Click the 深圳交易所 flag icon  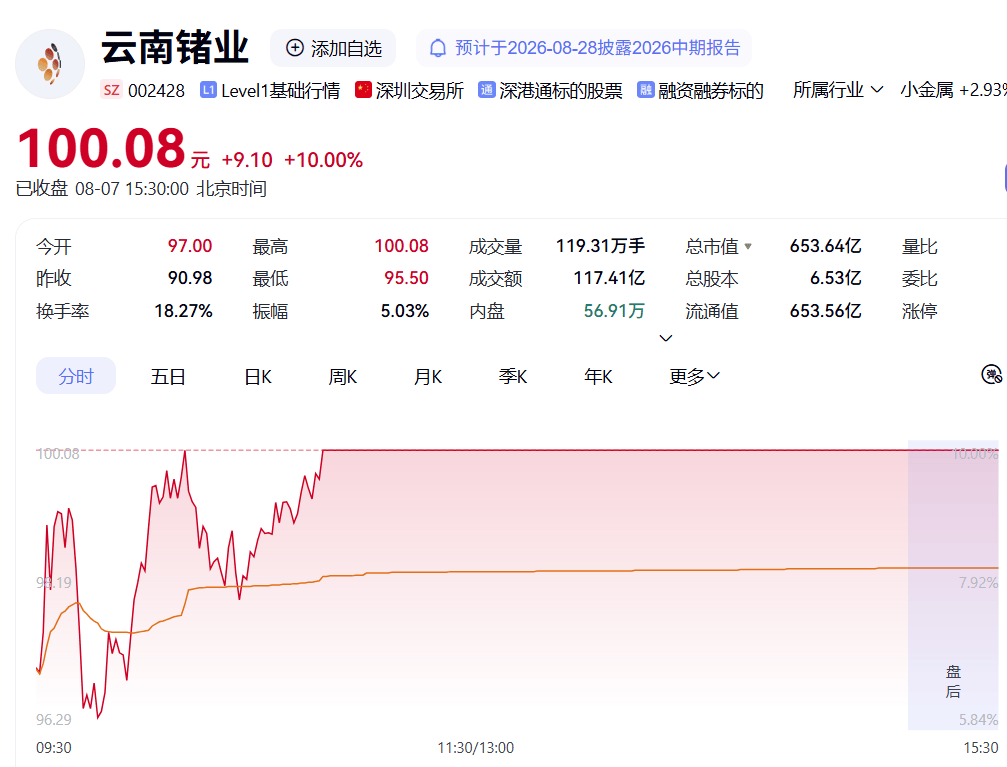[x=363, y=90]
